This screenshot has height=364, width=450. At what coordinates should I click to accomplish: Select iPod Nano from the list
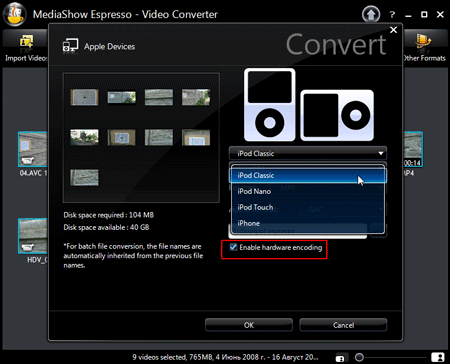[x=308, y=191]
